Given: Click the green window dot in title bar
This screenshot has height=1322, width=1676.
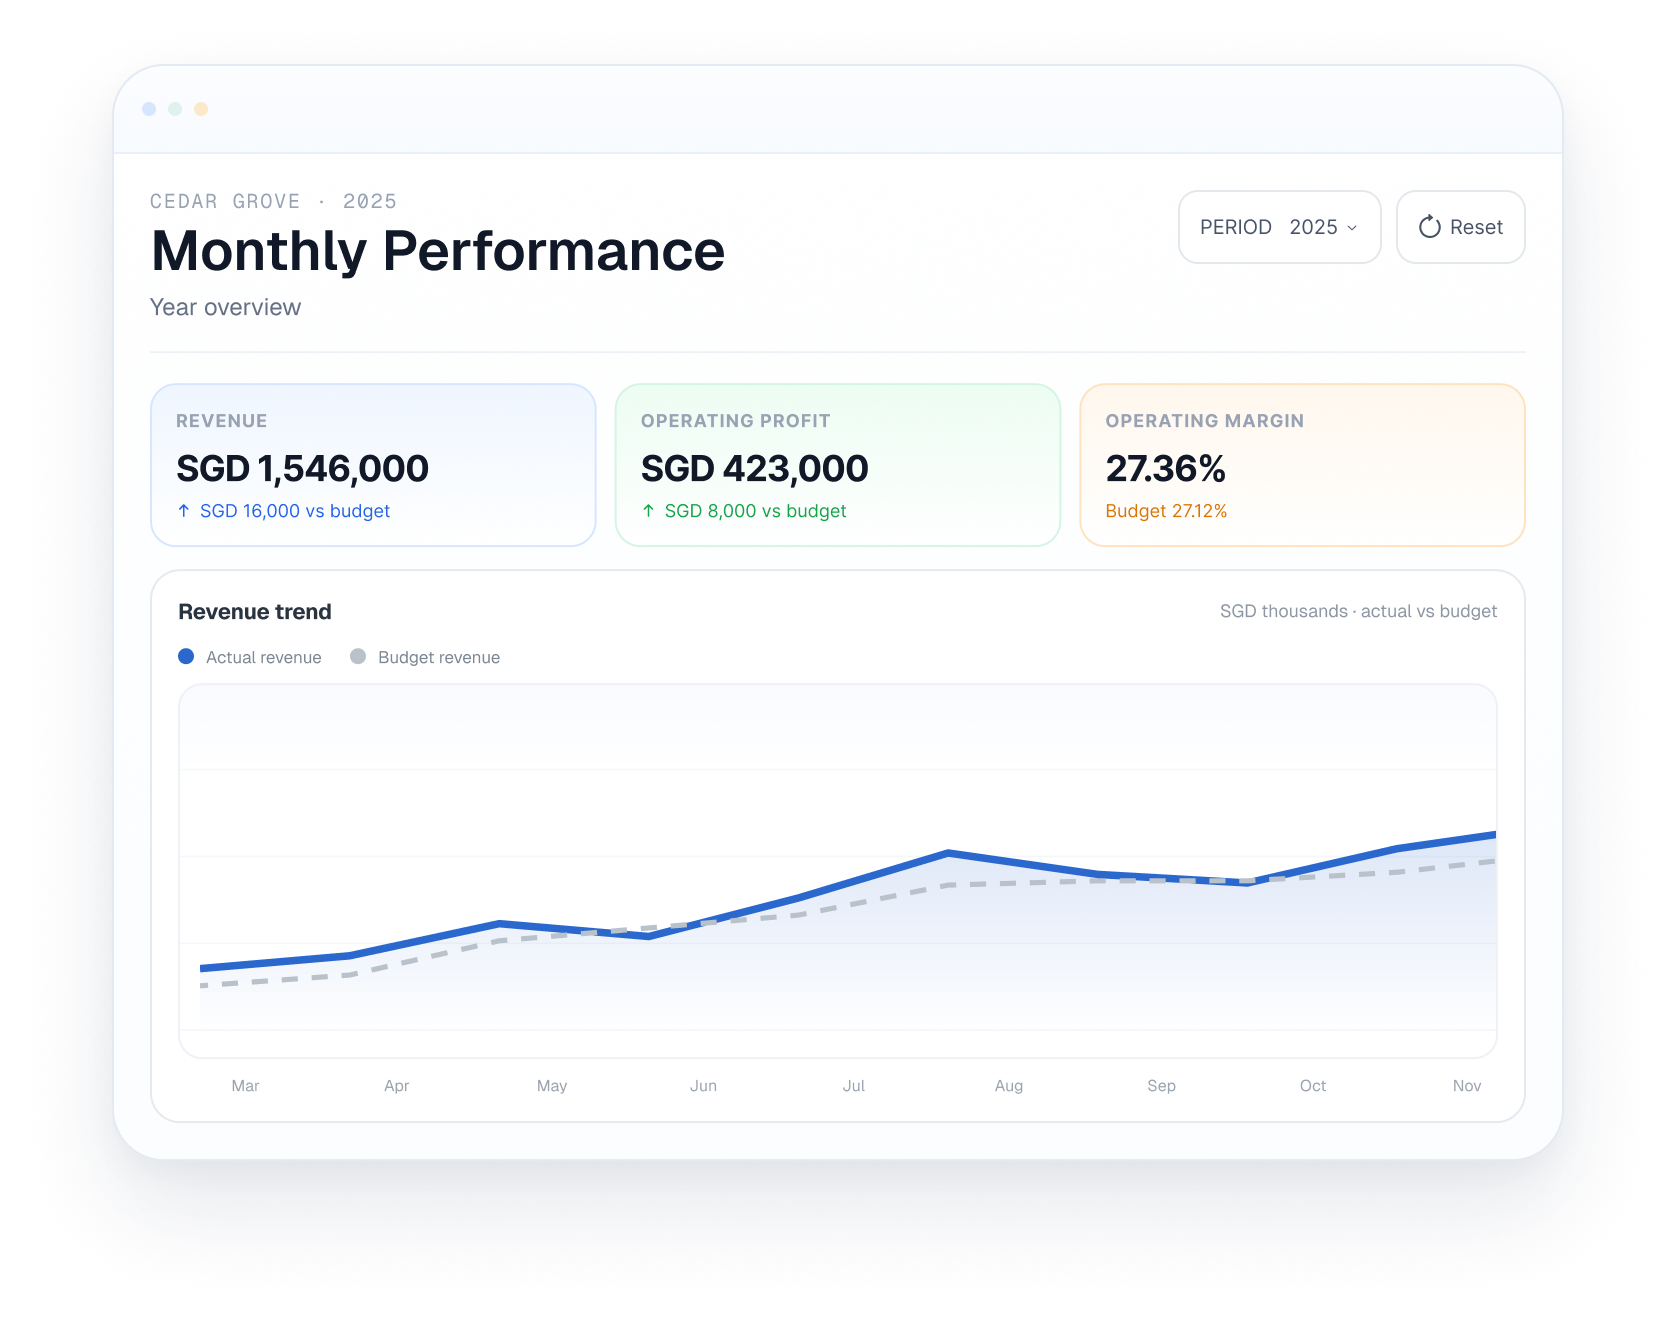Looking at the screenshot, I should pyautogui.click(x=175, y=109).
